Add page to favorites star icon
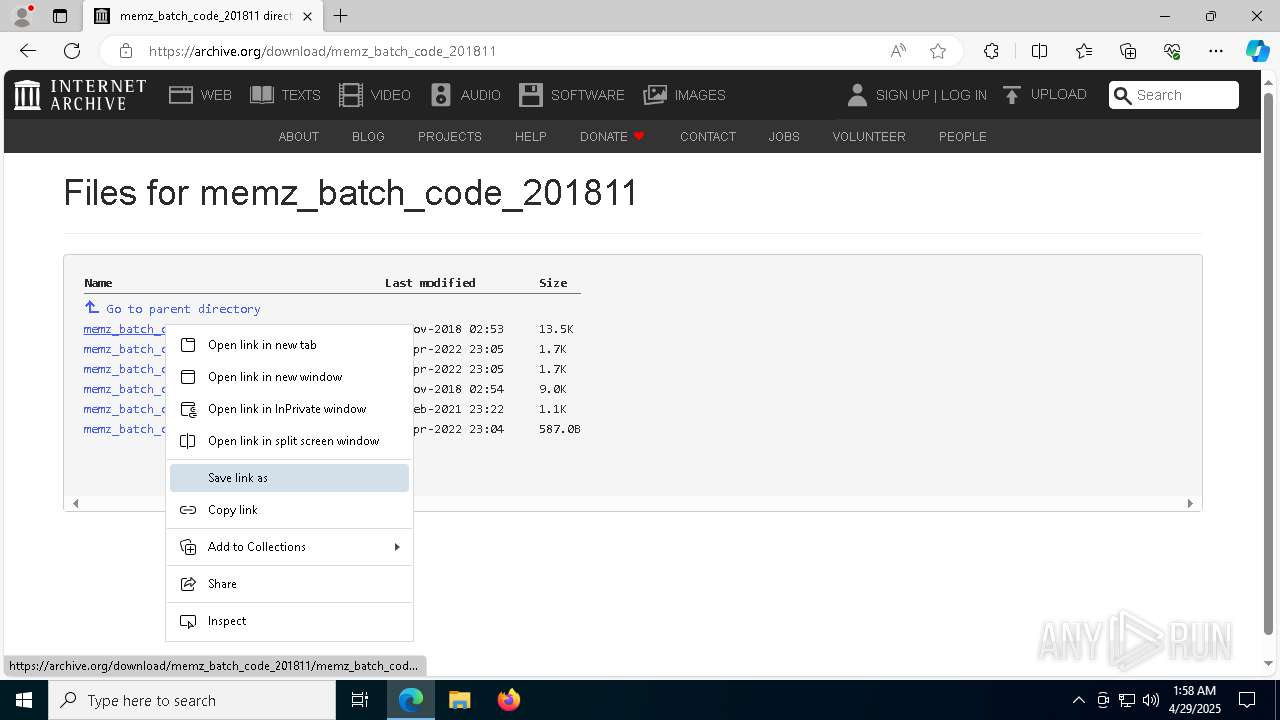Screen dimensions: 1280x720 click(x=938, y=51)
